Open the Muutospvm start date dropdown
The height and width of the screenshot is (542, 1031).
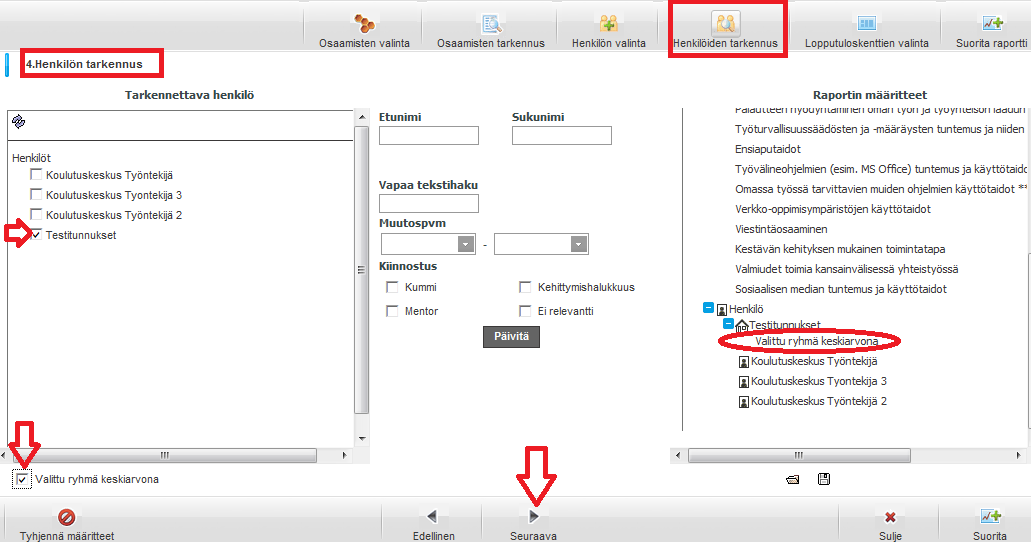[x=466, y=245]
